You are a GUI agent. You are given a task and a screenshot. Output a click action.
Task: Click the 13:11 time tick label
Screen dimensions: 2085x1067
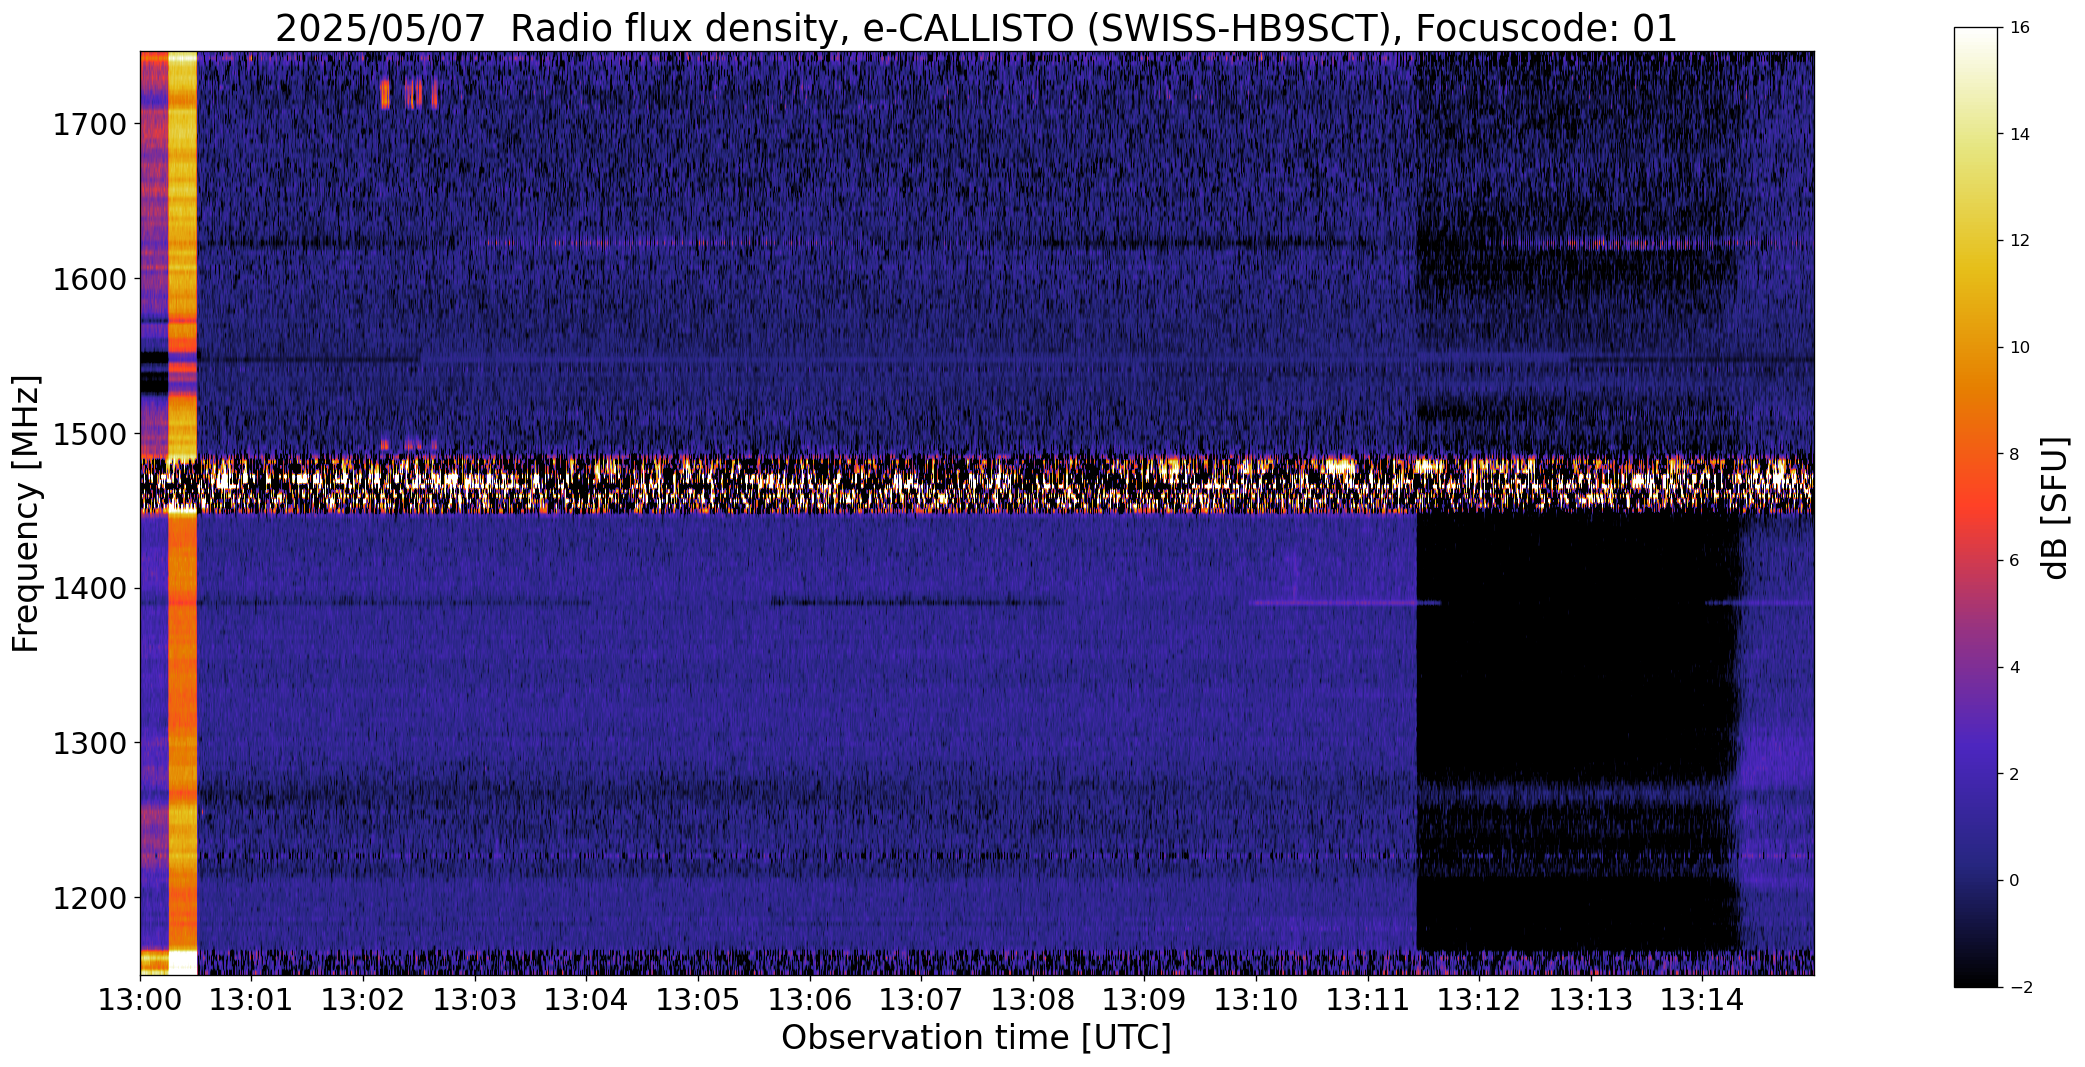point(1368,1000)
